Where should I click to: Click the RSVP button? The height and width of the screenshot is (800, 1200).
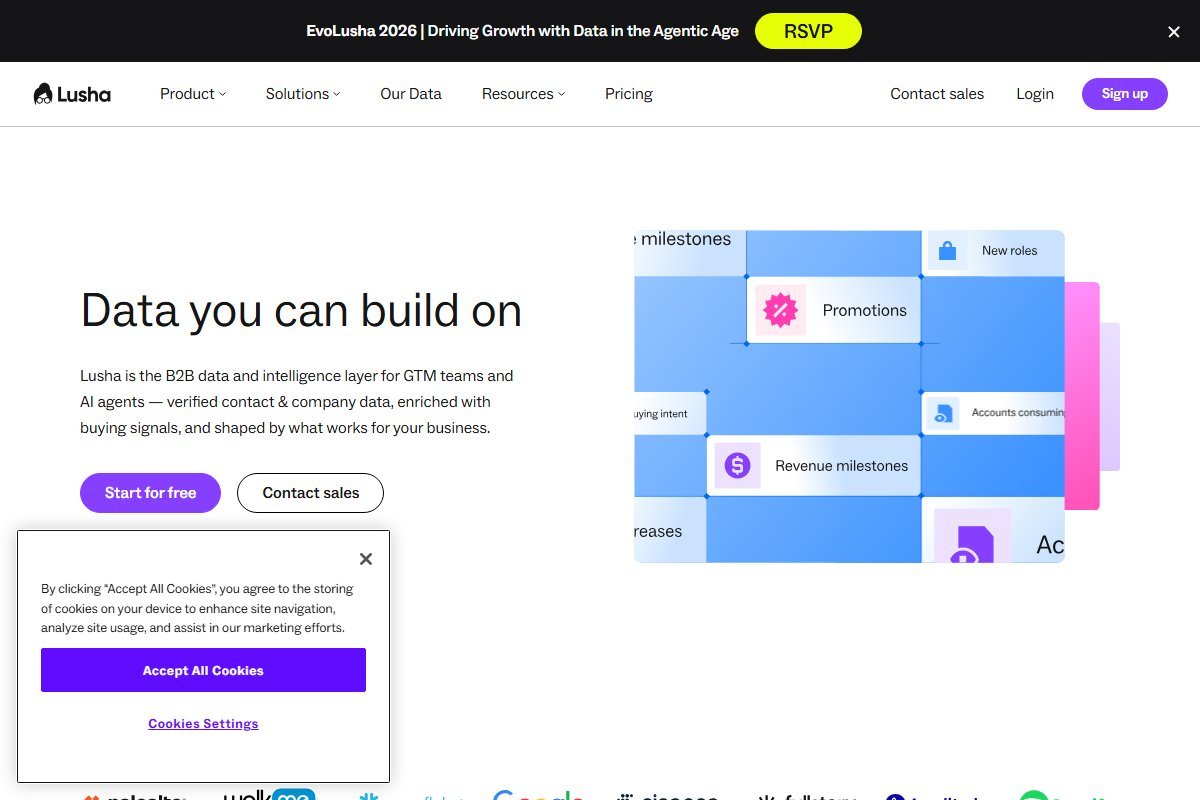(x=808, y=31)
